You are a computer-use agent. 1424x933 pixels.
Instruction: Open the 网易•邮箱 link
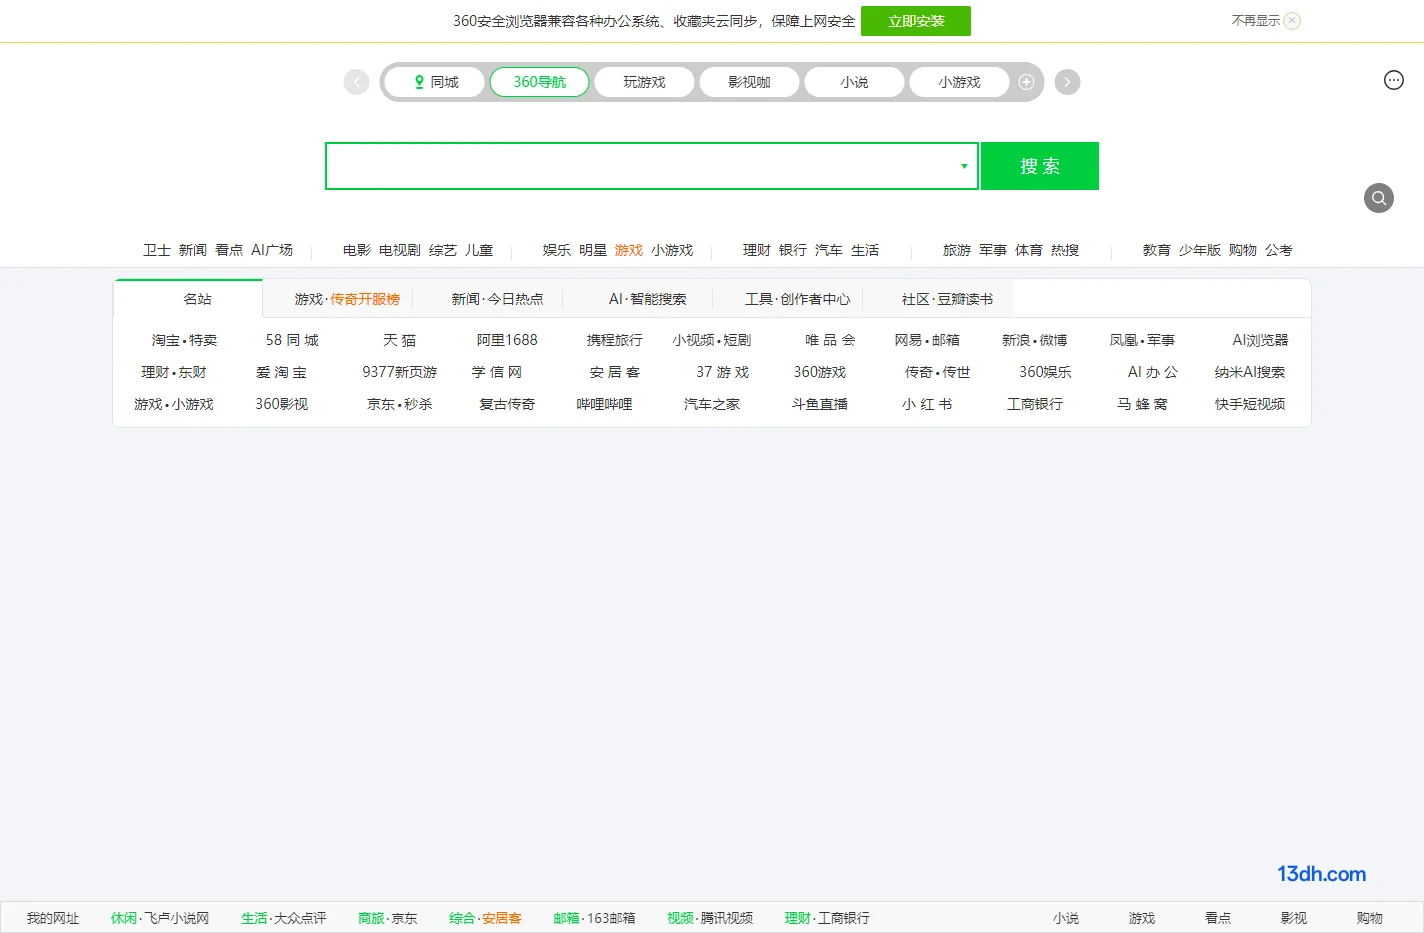(x=927, y=340)
